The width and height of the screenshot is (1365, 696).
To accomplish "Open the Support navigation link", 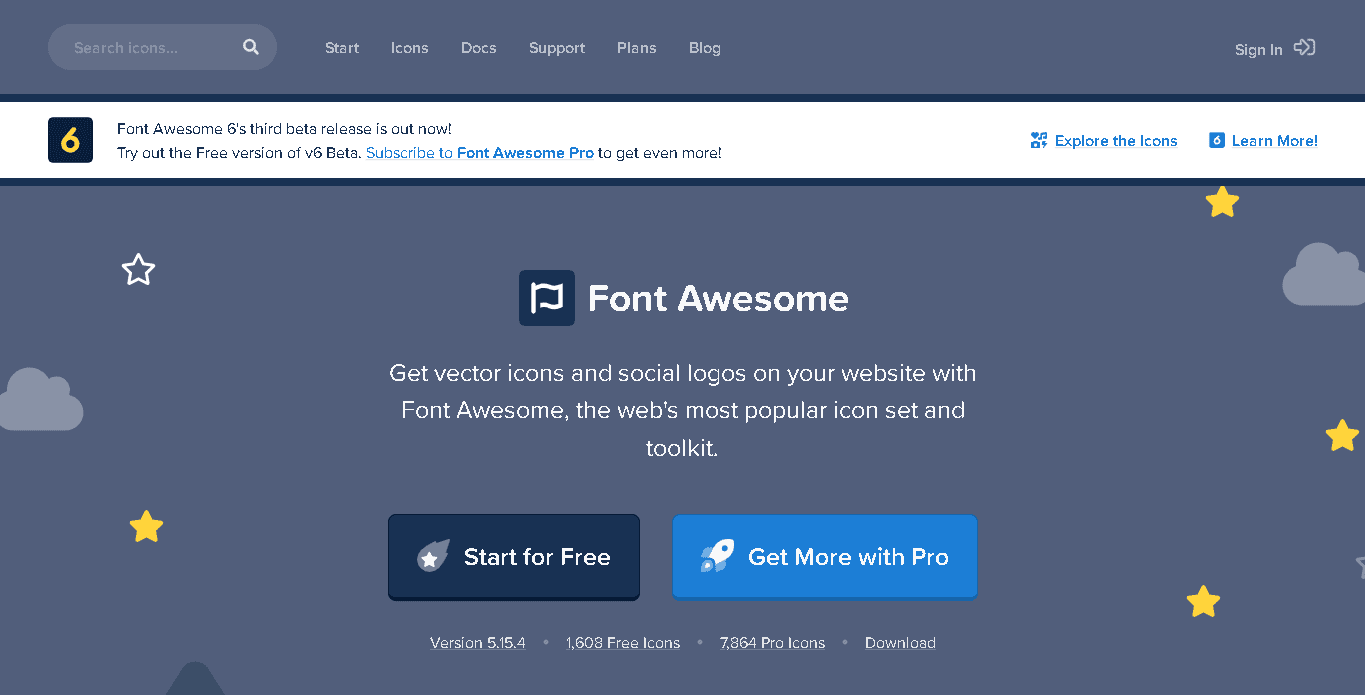I will [557, 48].
